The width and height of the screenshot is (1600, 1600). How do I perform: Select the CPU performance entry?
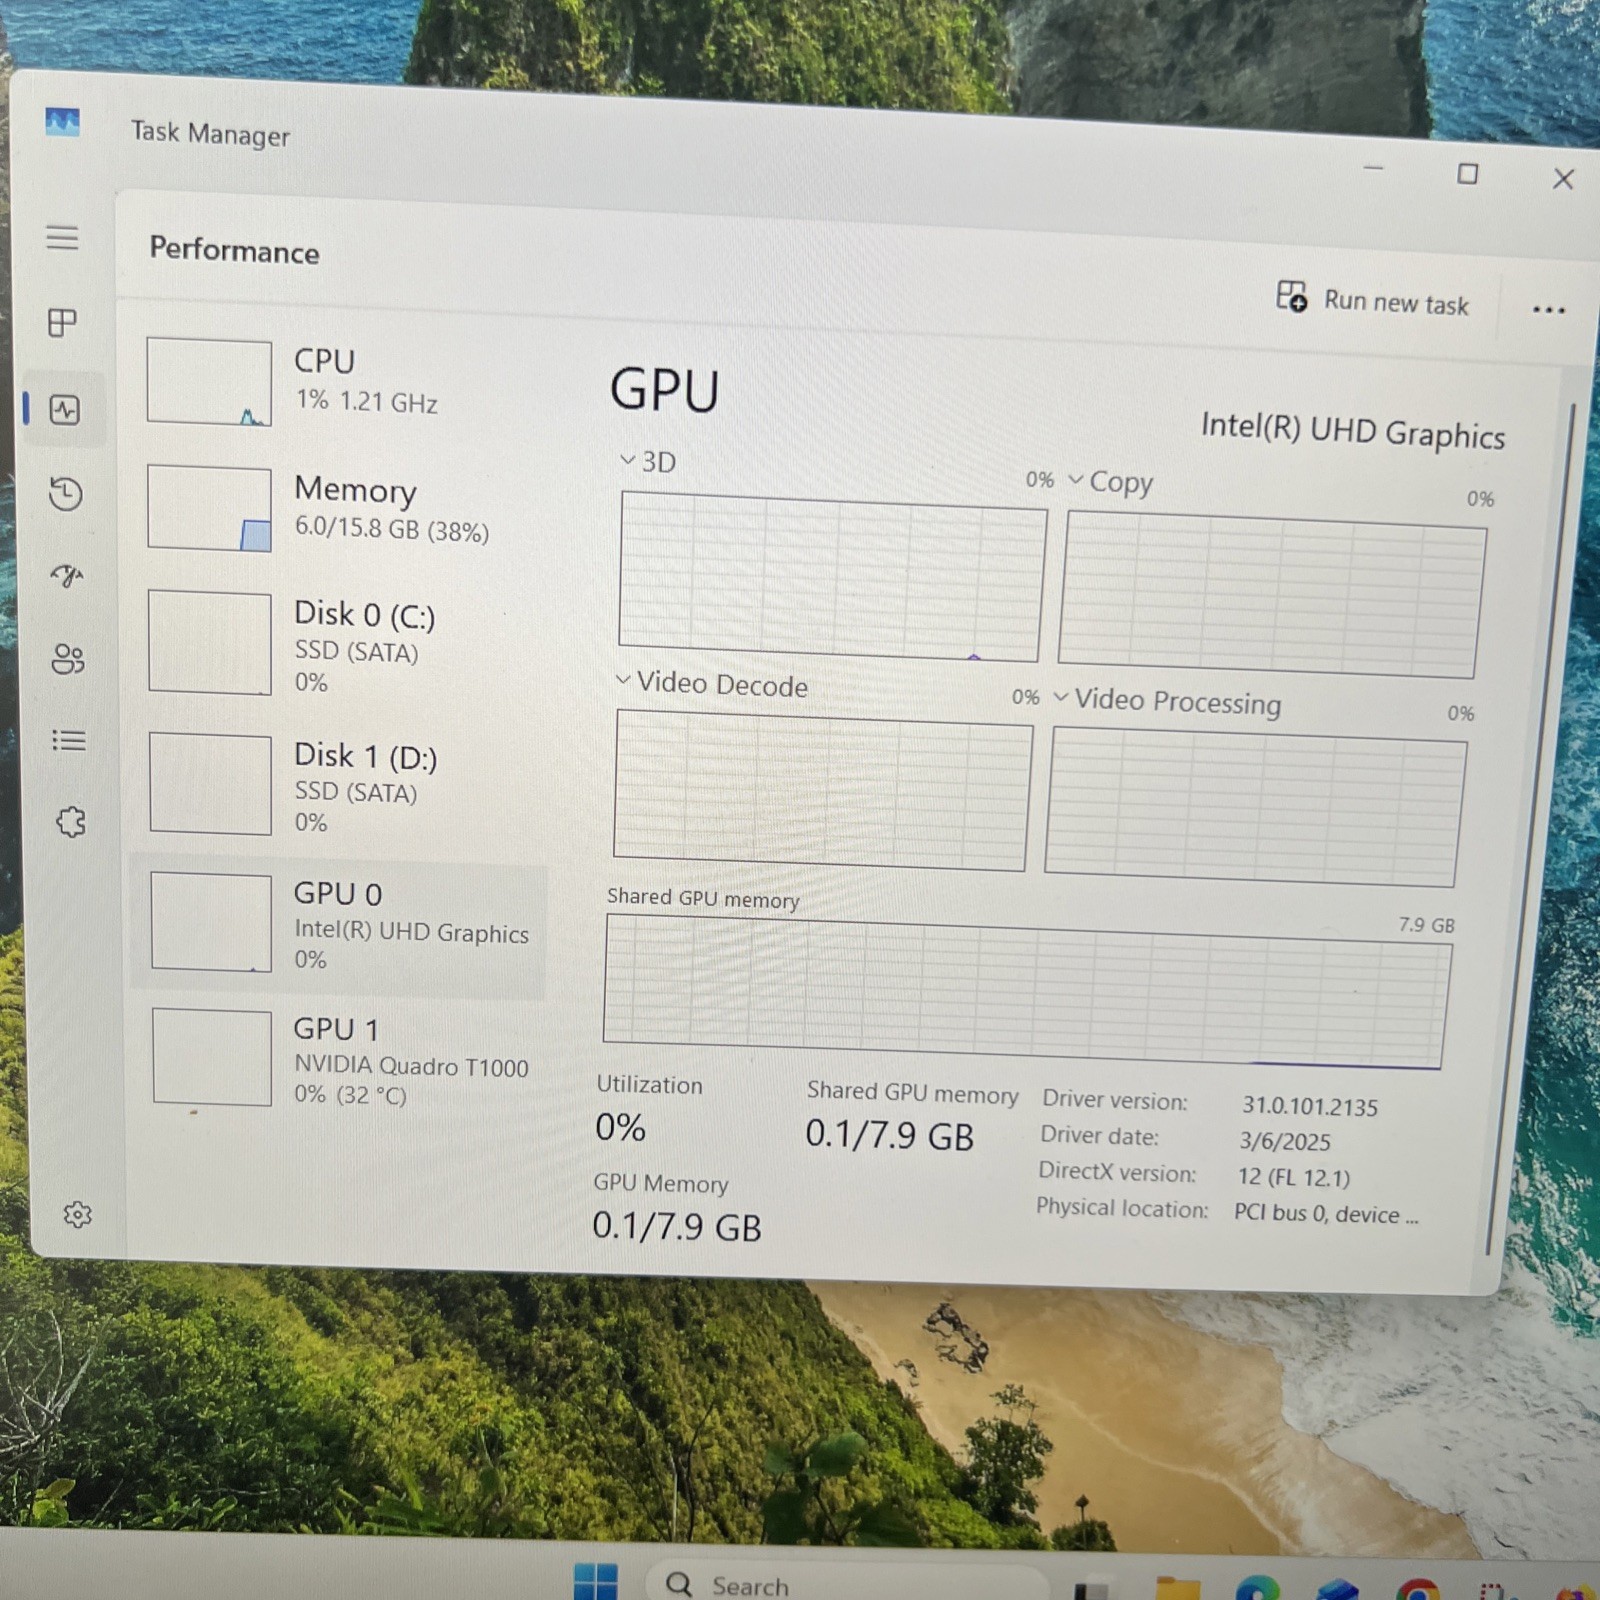pos(340,382)
